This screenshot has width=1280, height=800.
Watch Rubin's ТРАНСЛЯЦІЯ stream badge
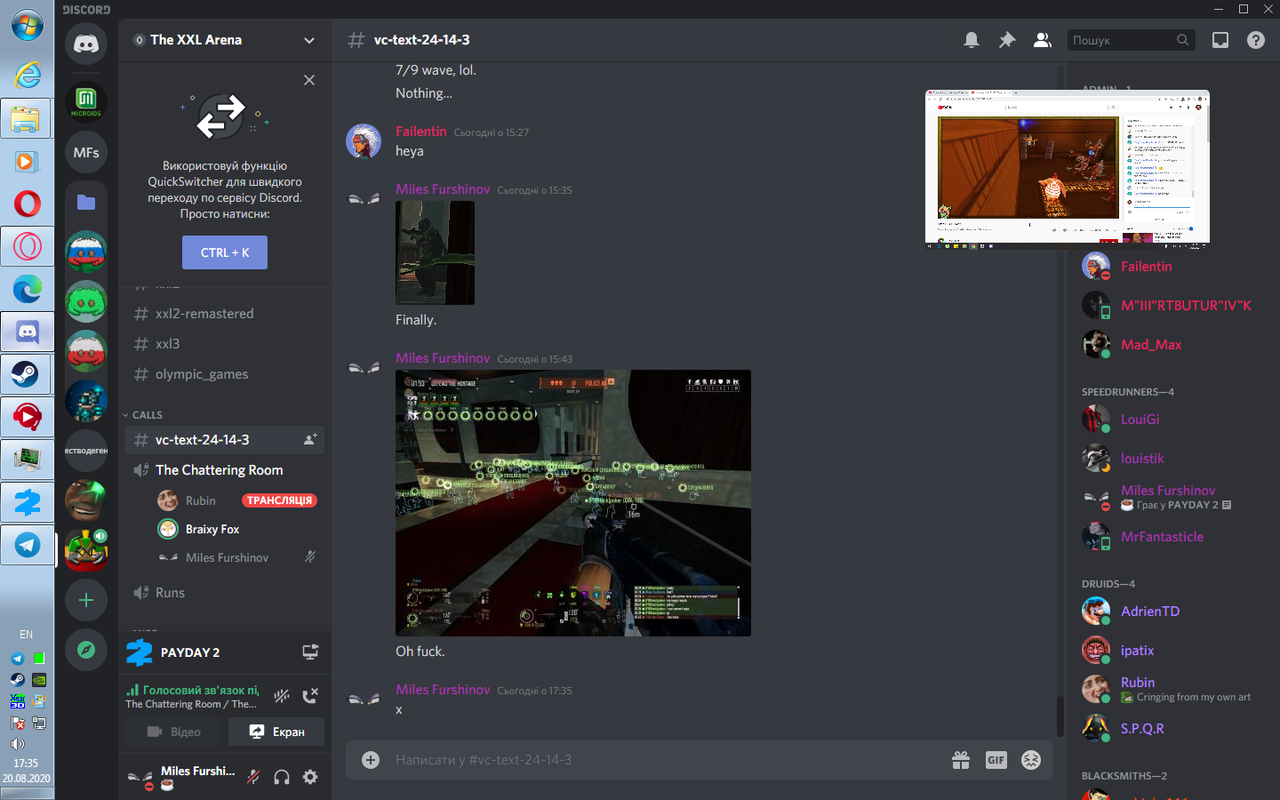tap(279, 500)
